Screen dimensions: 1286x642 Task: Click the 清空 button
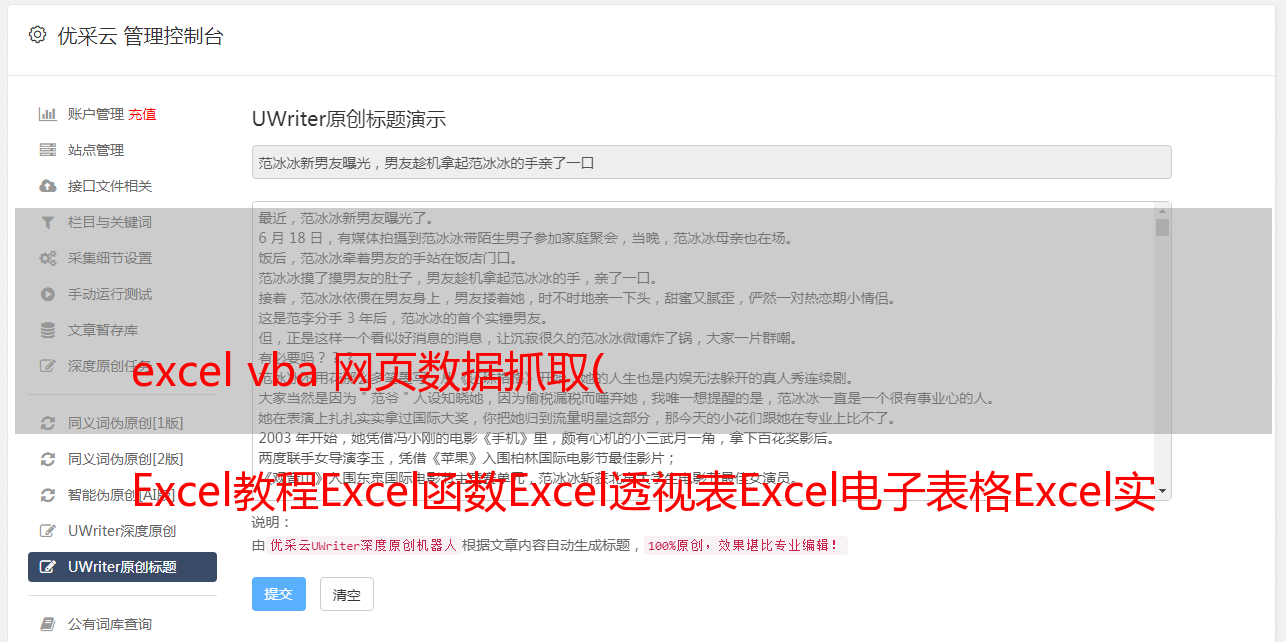pos(347,594)
